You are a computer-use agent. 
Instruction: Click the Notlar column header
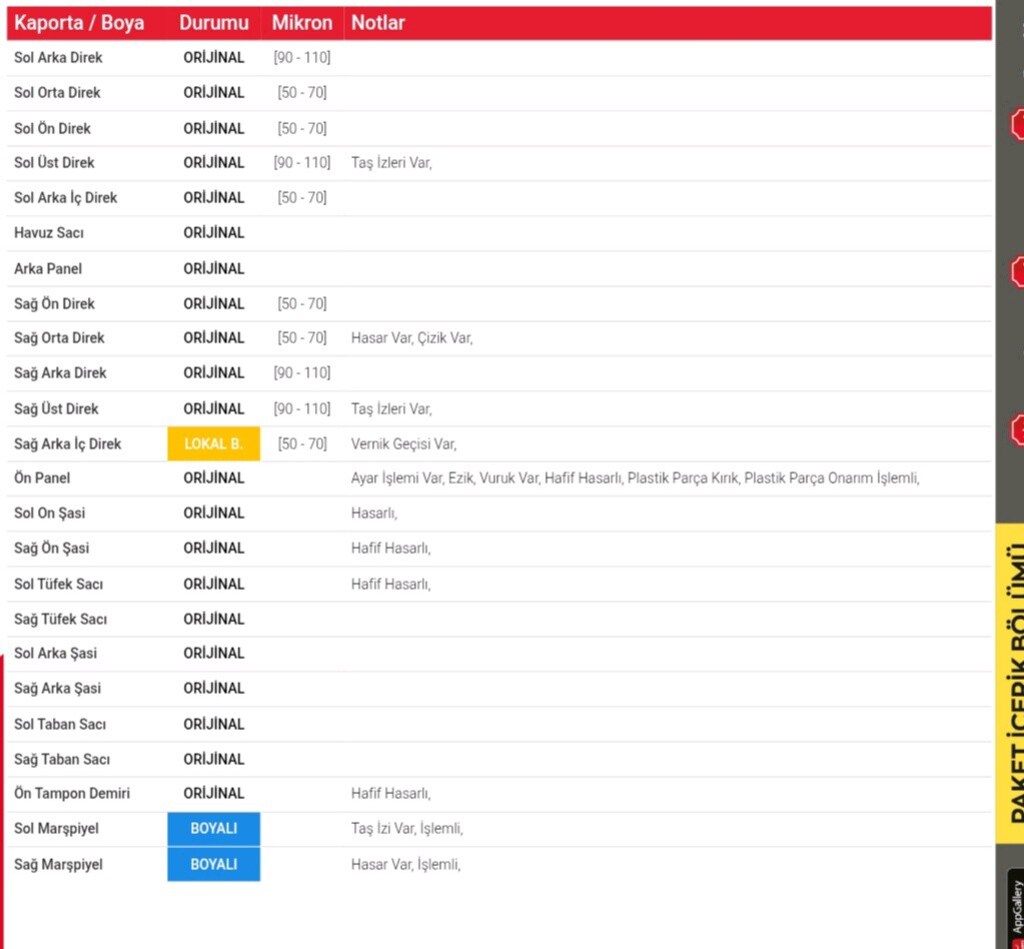click(x=378, y=23)
